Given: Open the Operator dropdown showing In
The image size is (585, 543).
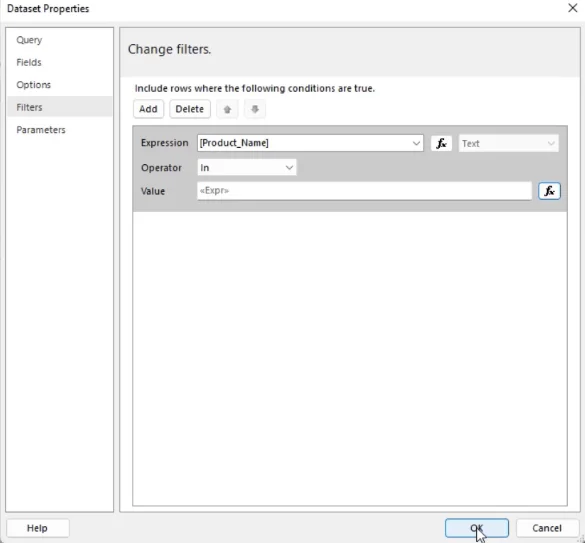Looking at the screenshot, I should click(247, 168).
